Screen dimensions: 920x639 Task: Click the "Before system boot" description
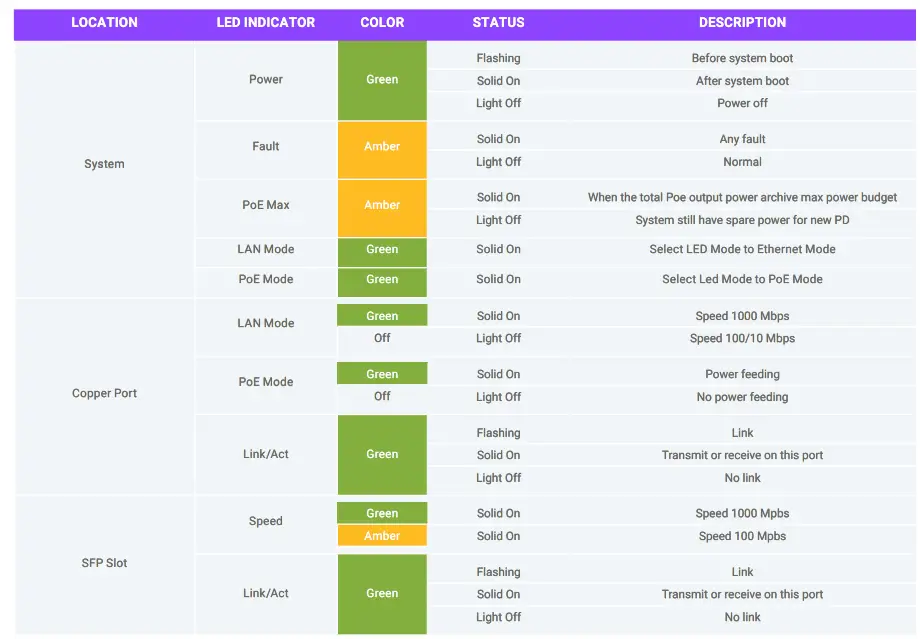(742, 58)
